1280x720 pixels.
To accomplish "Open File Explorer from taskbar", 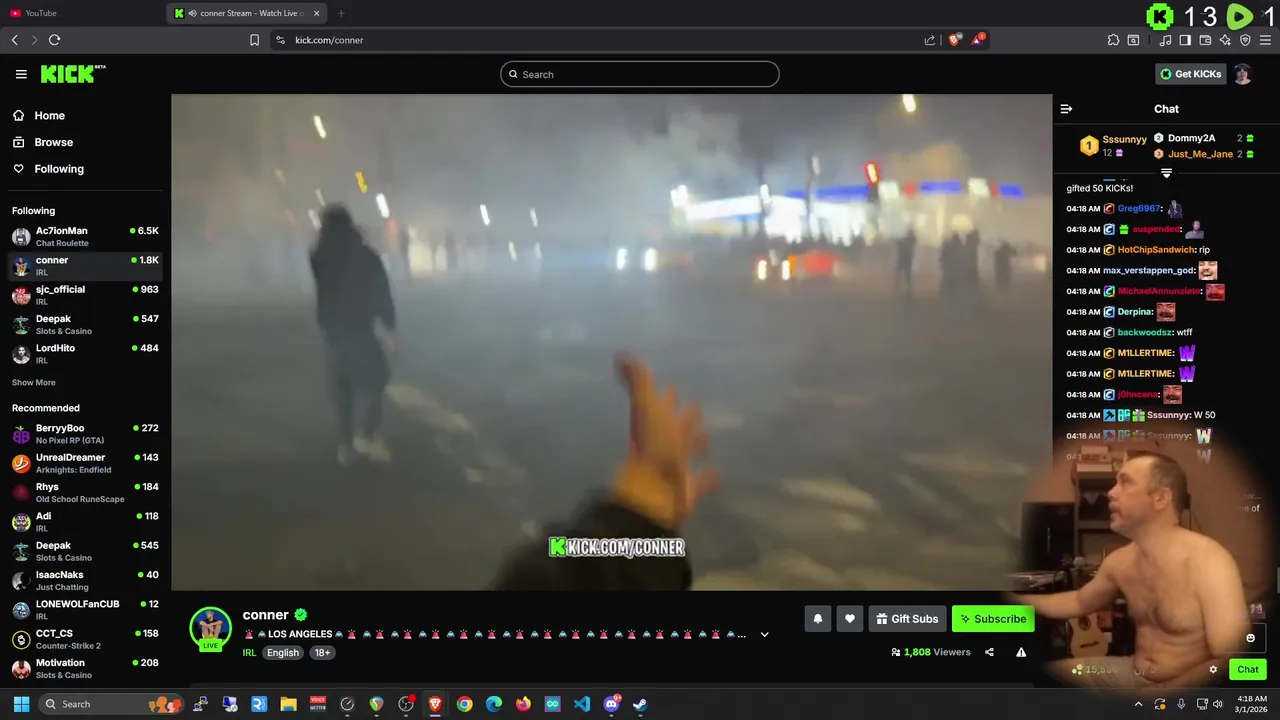I will (288, 704).
